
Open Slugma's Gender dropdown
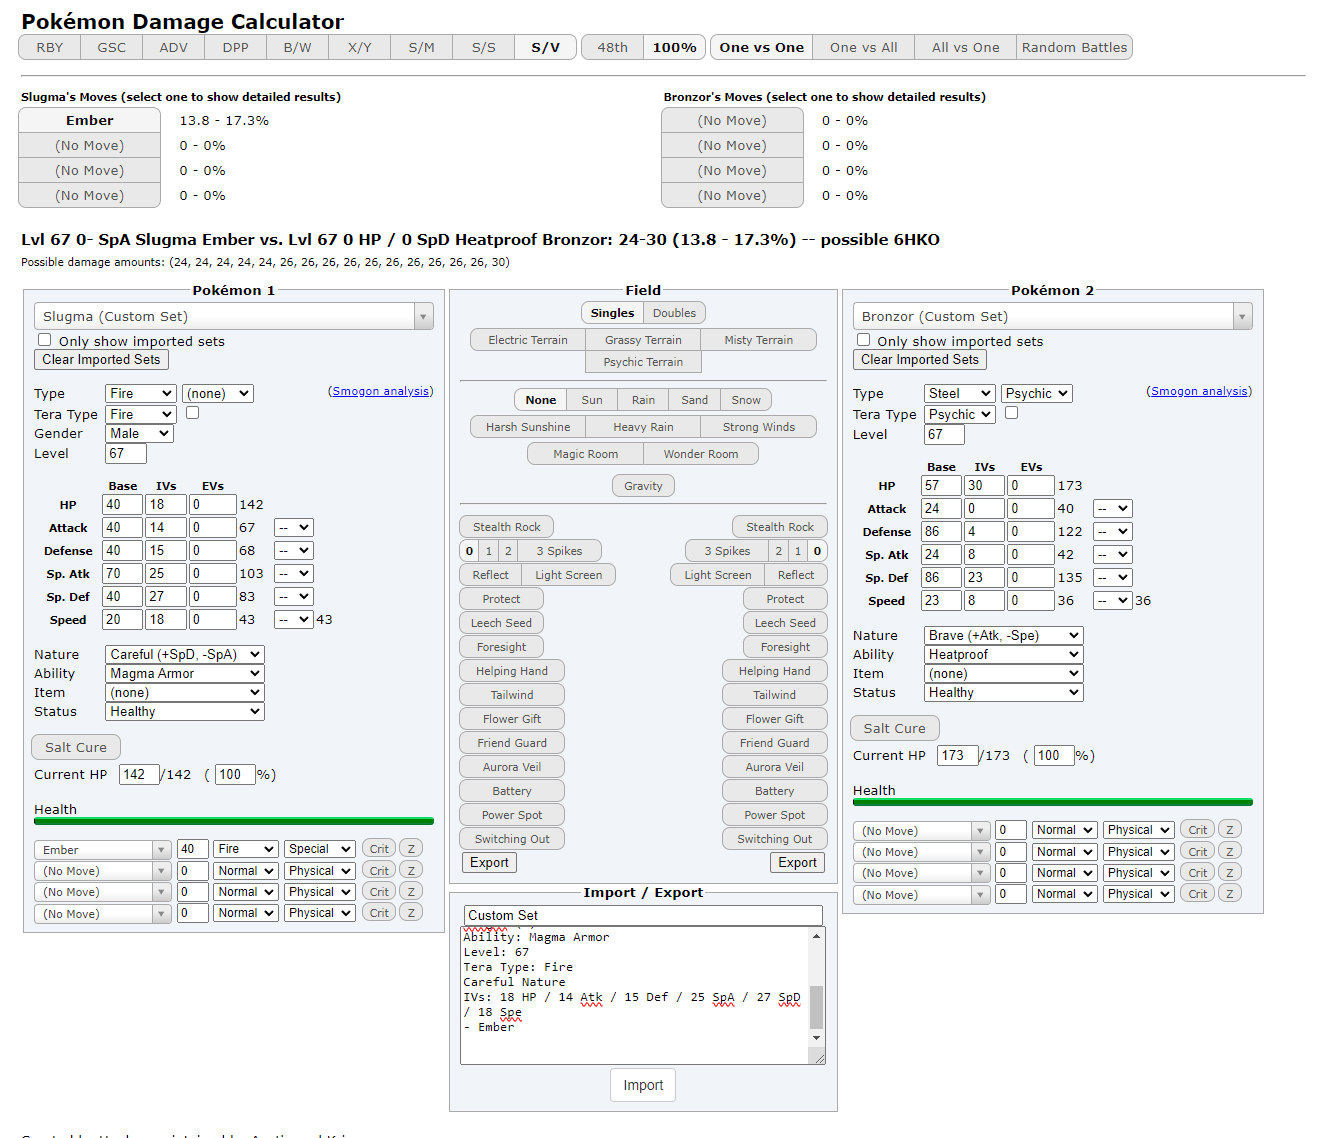(140, 433)
